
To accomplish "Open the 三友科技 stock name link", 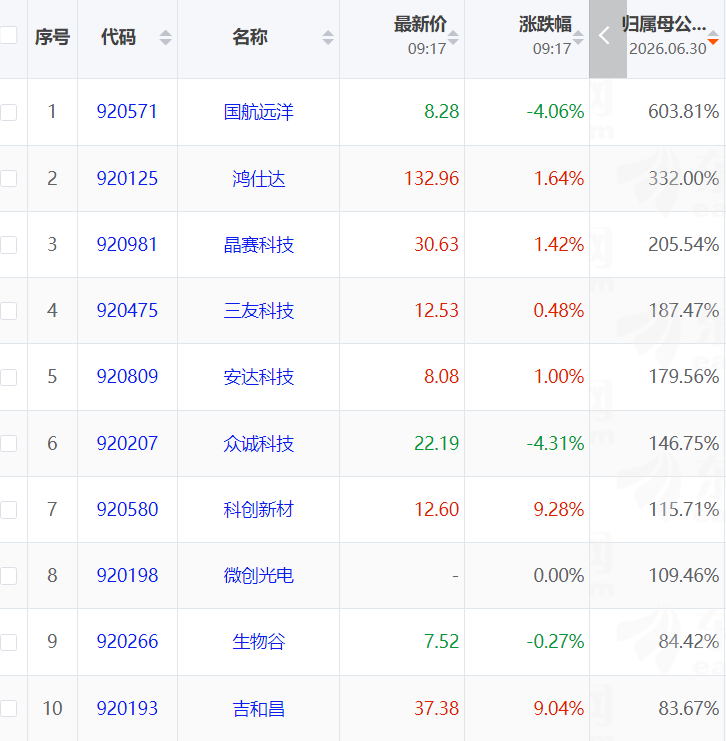I will (x=259, y=311).
